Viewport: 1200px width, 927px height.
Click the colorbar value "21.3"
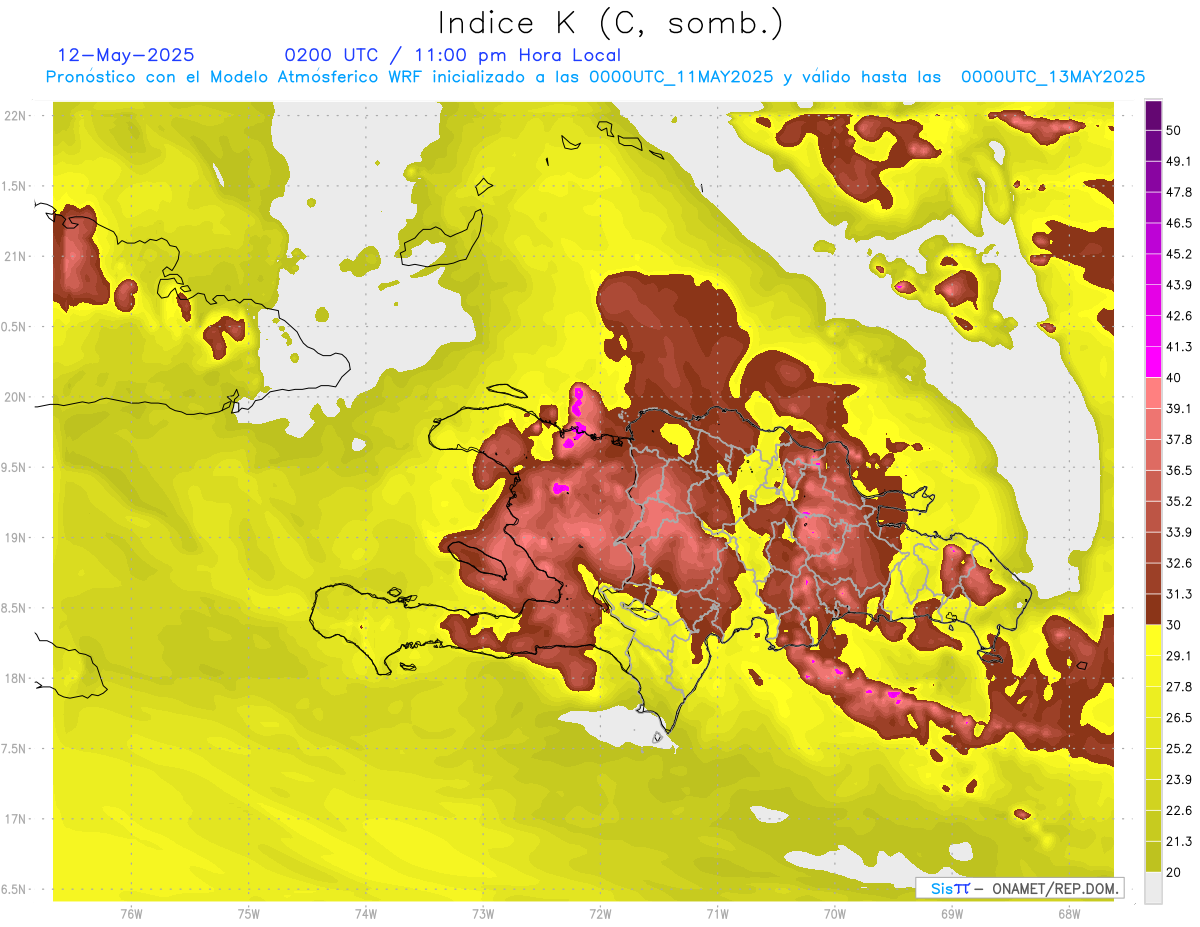[x=1179, y=842]
